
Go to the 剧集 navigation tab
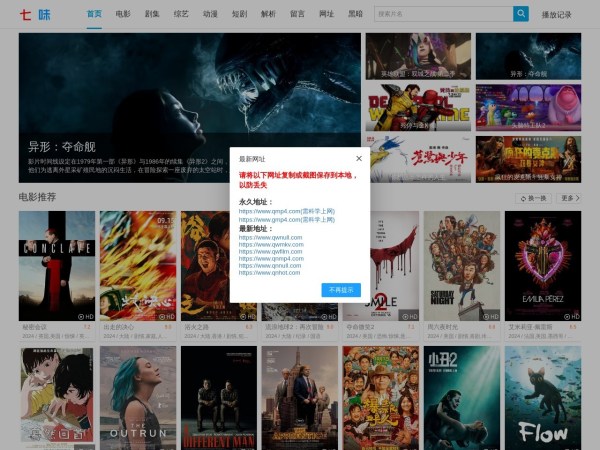(152, 15)
